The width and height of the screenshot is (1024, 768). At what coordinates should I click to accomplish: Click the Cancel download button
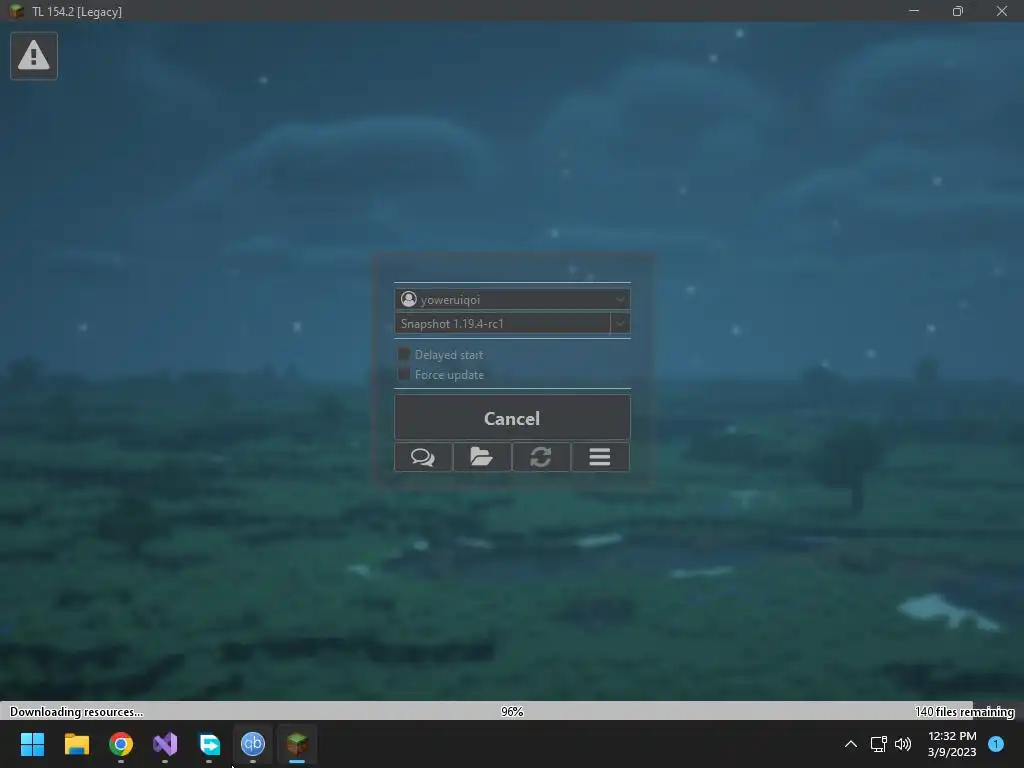point(512,418)
